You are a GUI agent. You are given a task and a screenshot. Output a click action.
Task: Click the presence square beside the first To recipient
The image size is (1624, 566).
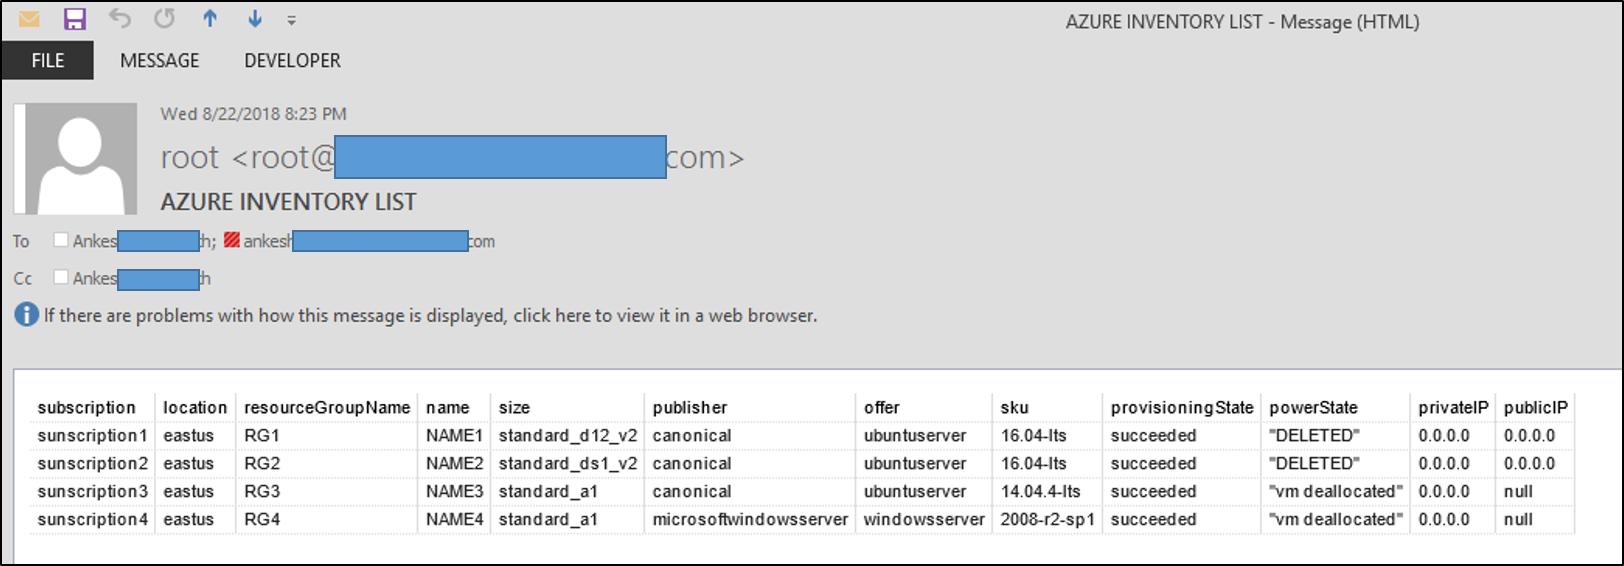click(x=61, y=240)
